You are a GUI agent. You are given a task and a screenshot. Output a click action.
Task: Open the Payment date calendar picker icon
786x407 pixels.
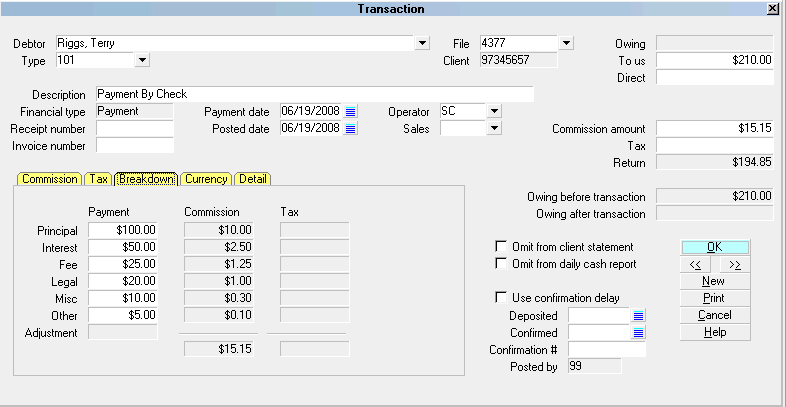click(x=350, y=112)
